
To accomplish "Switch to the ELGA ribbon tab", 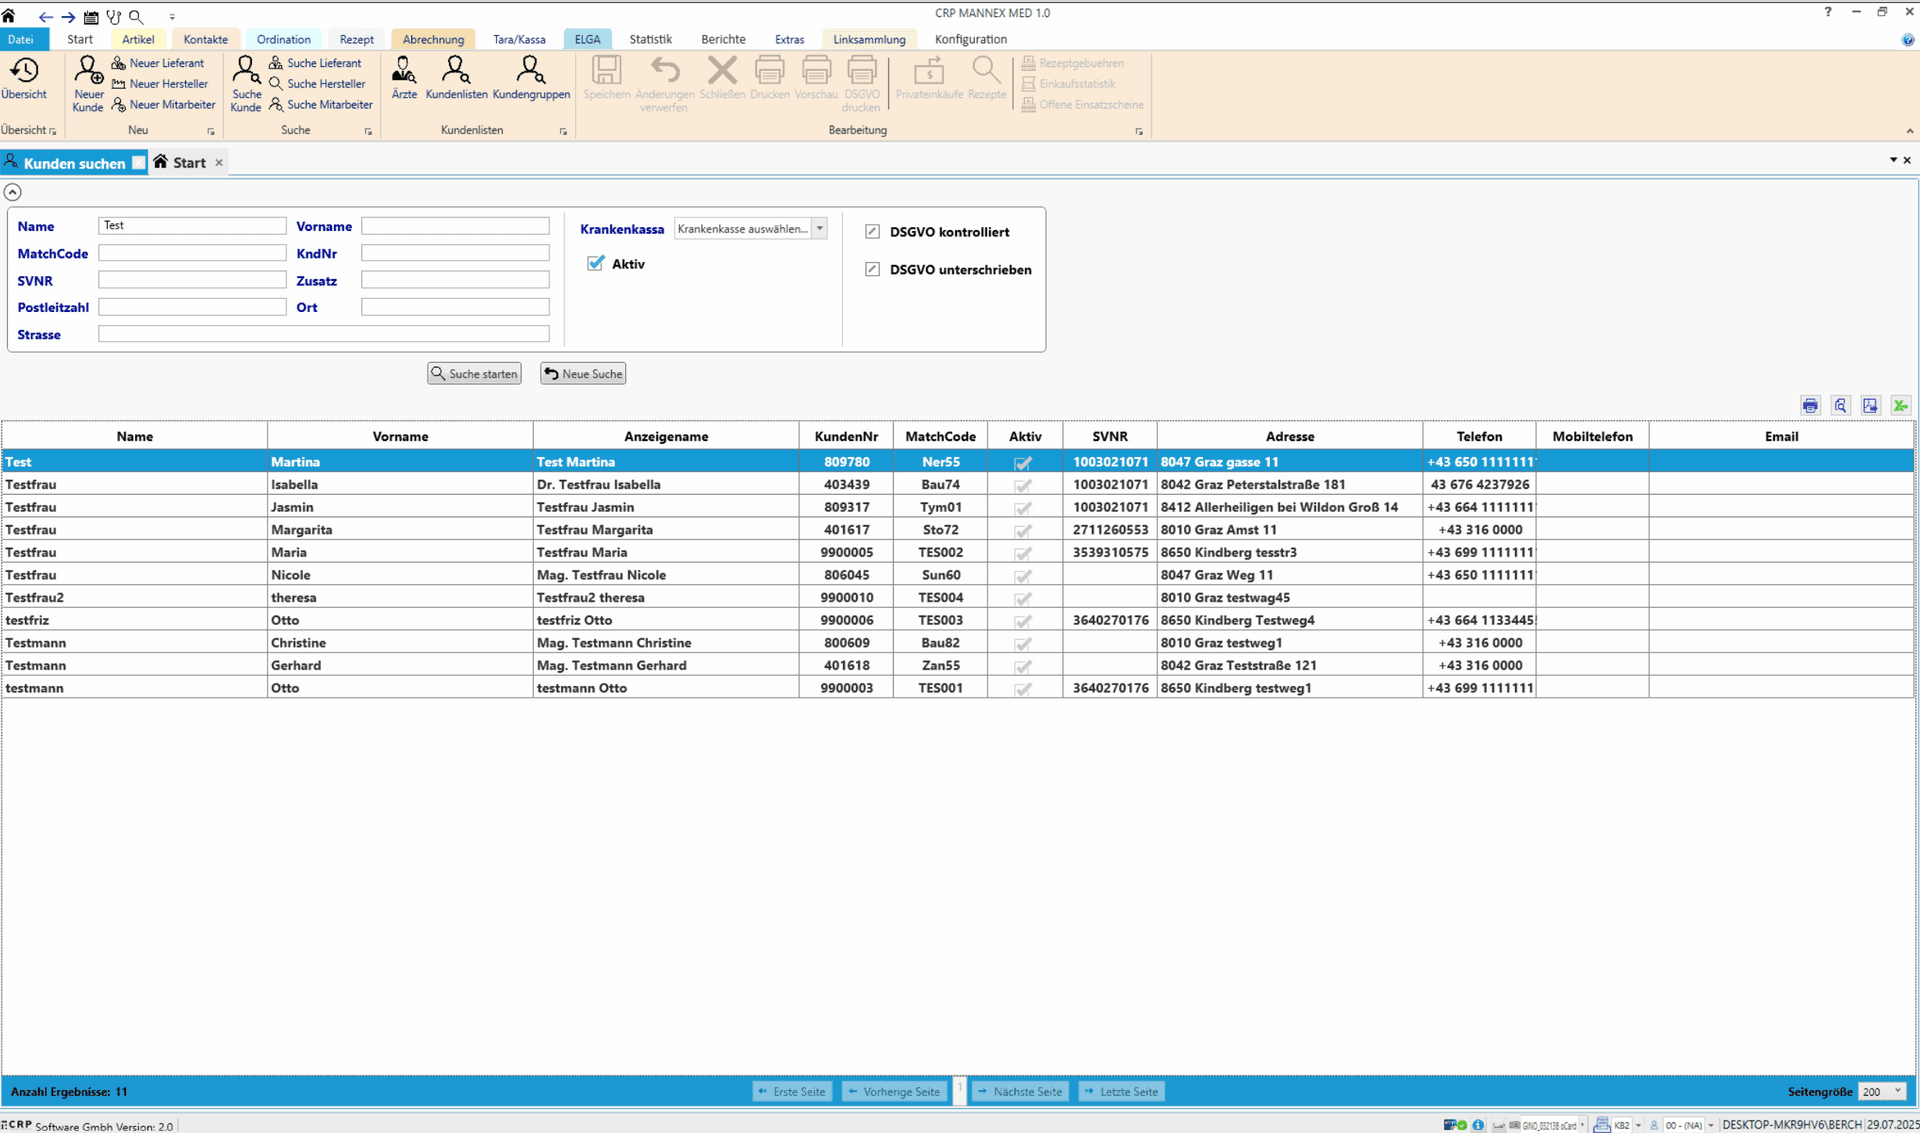I will pyautogui.click(x=587, y=39).
